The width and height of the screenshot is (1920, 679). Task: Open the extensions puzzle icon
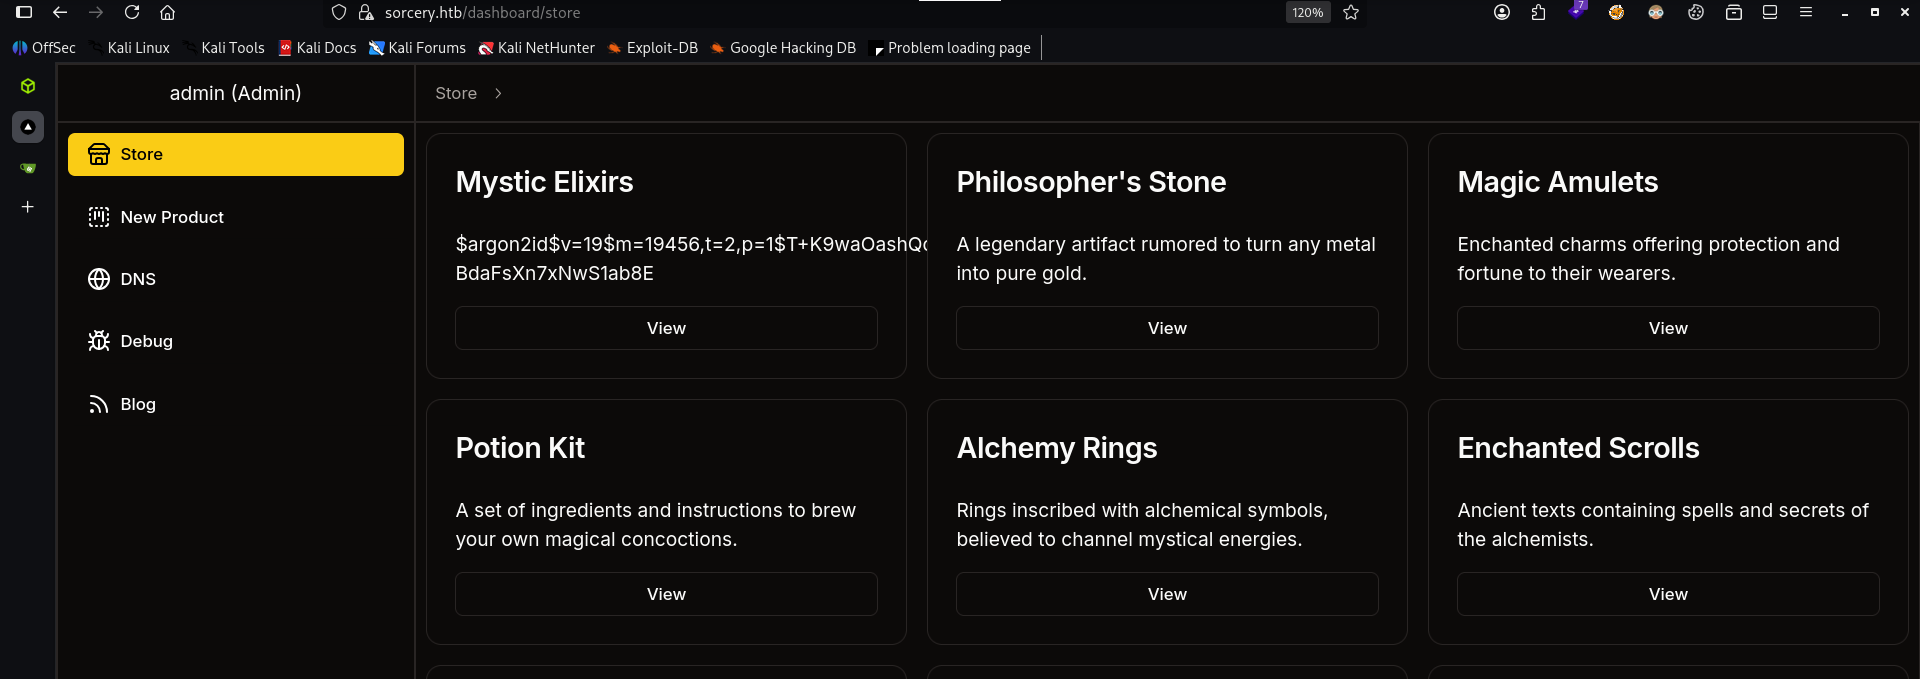pos(1538,12)
